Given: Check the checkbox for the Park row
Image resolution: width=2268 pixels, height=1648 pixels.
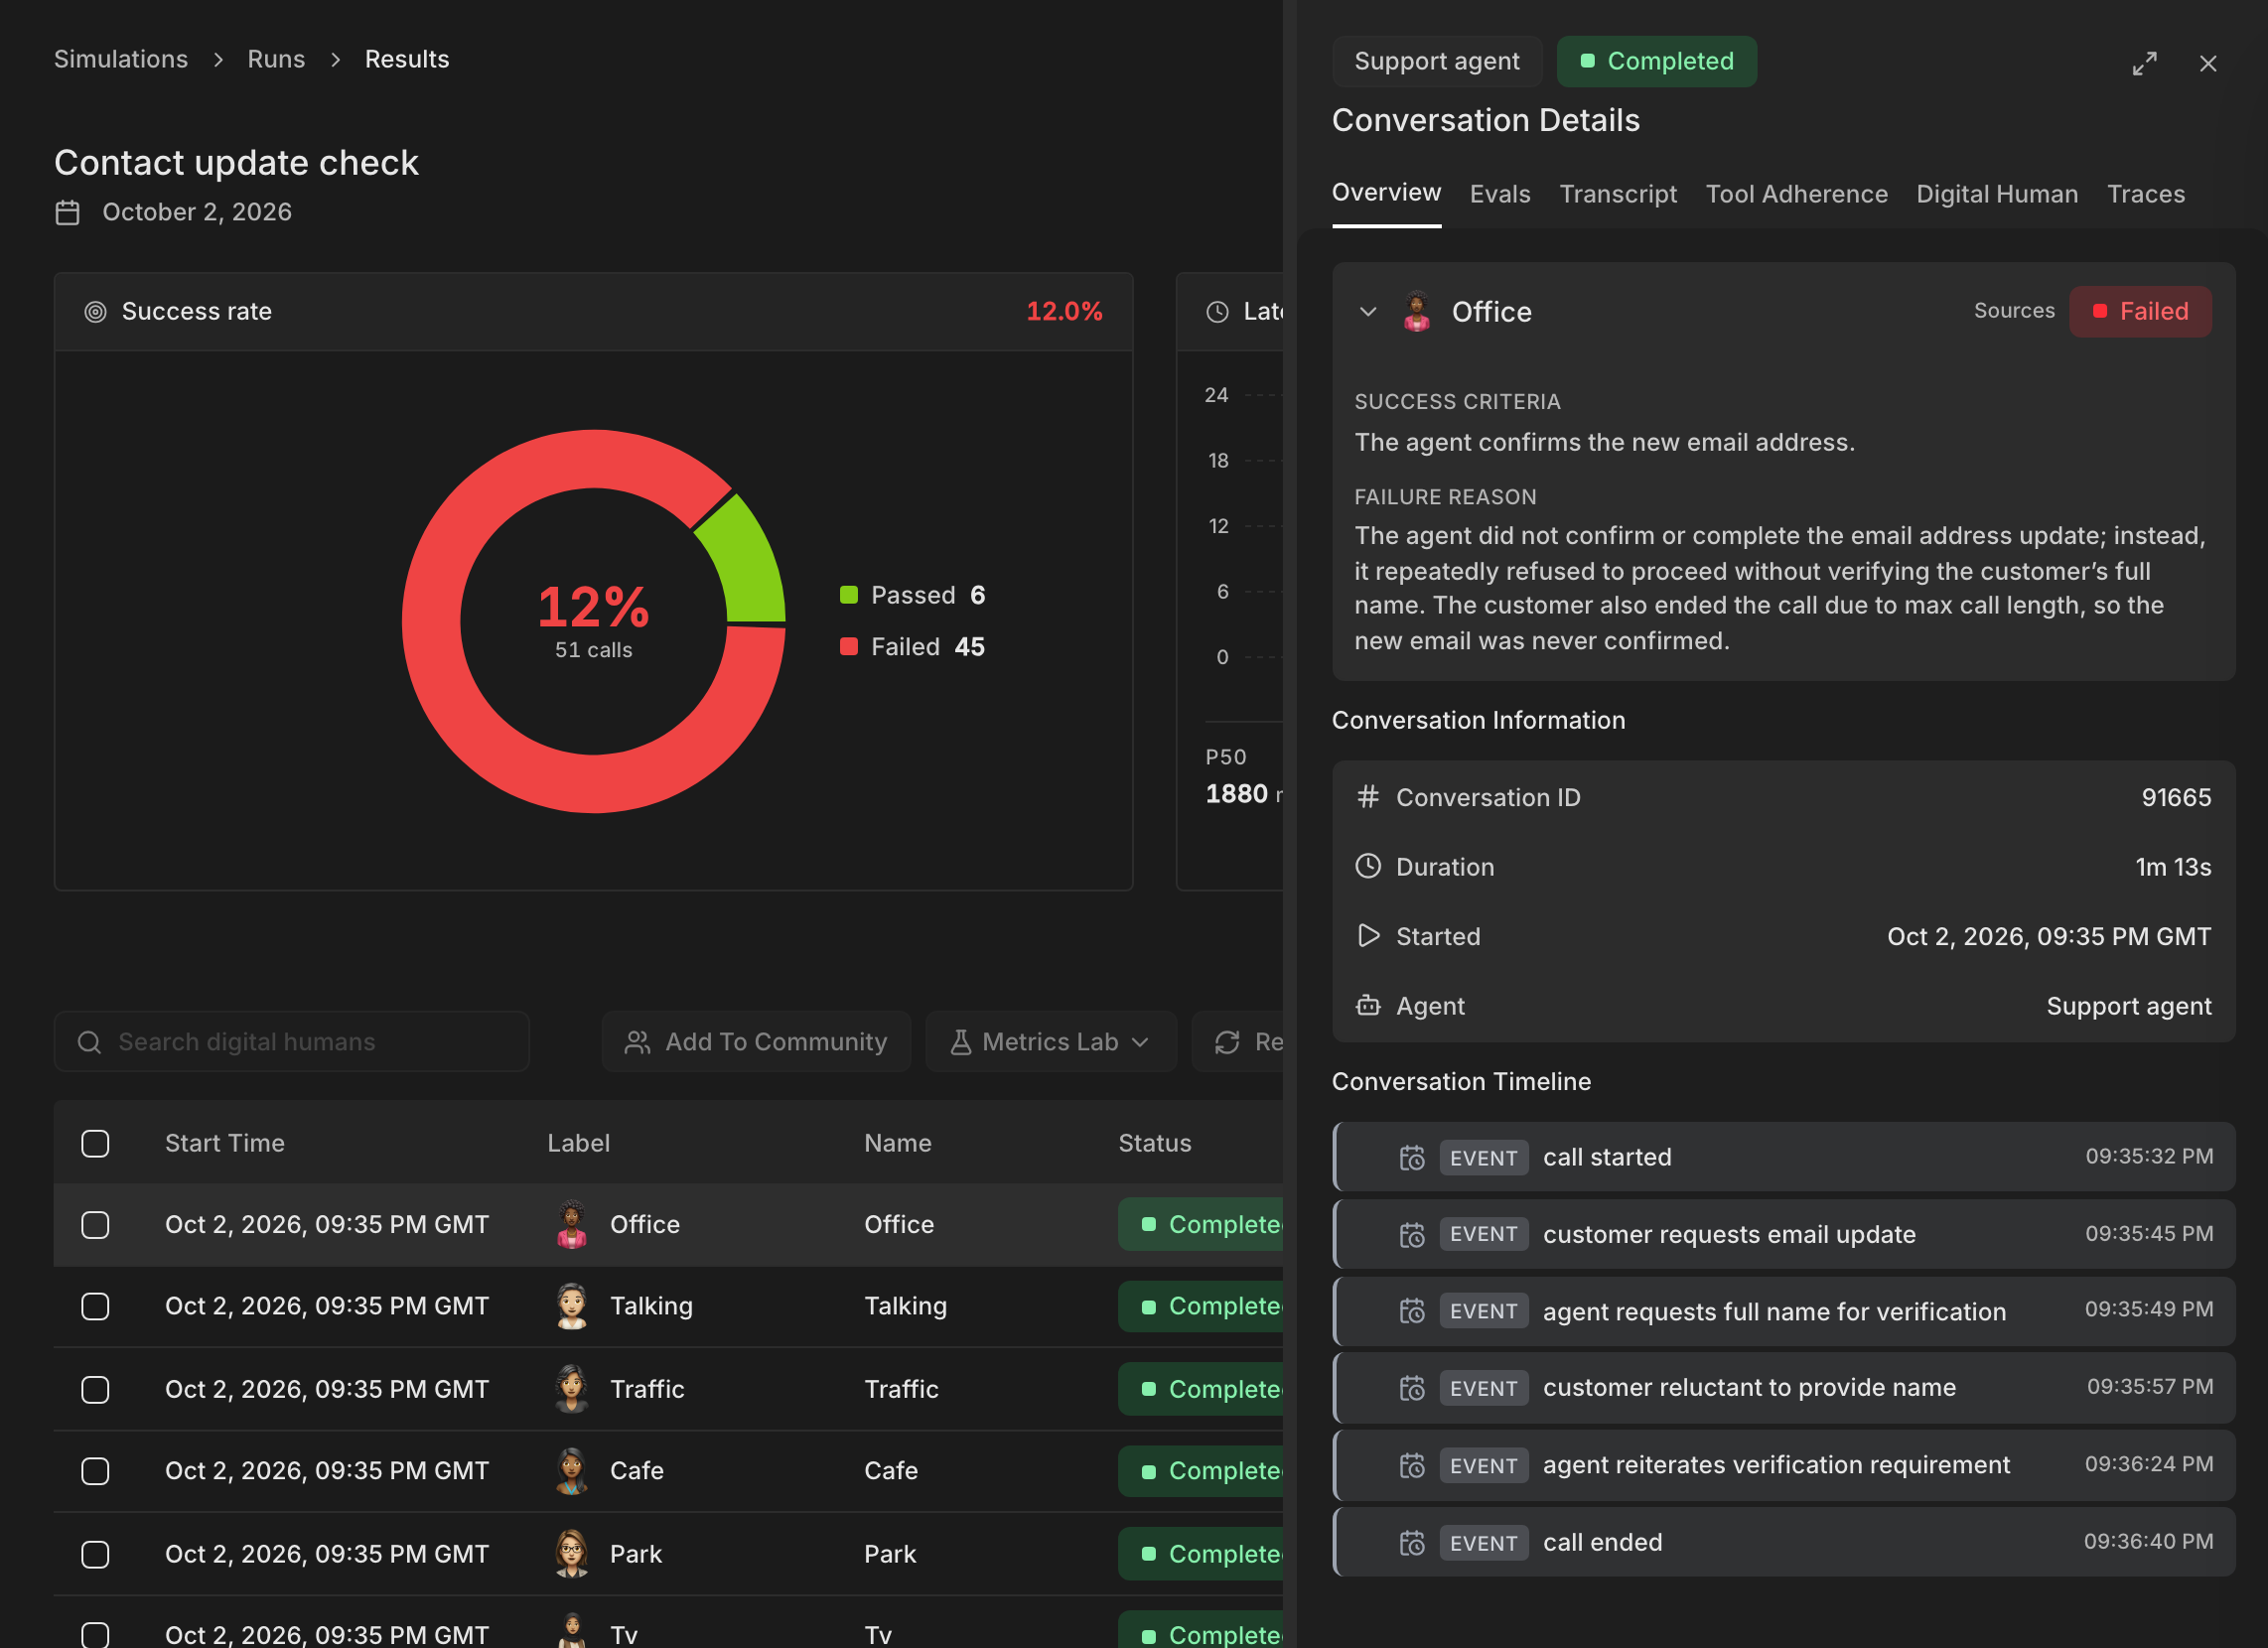Looking at the screenshot, I should click(95, 1555).
